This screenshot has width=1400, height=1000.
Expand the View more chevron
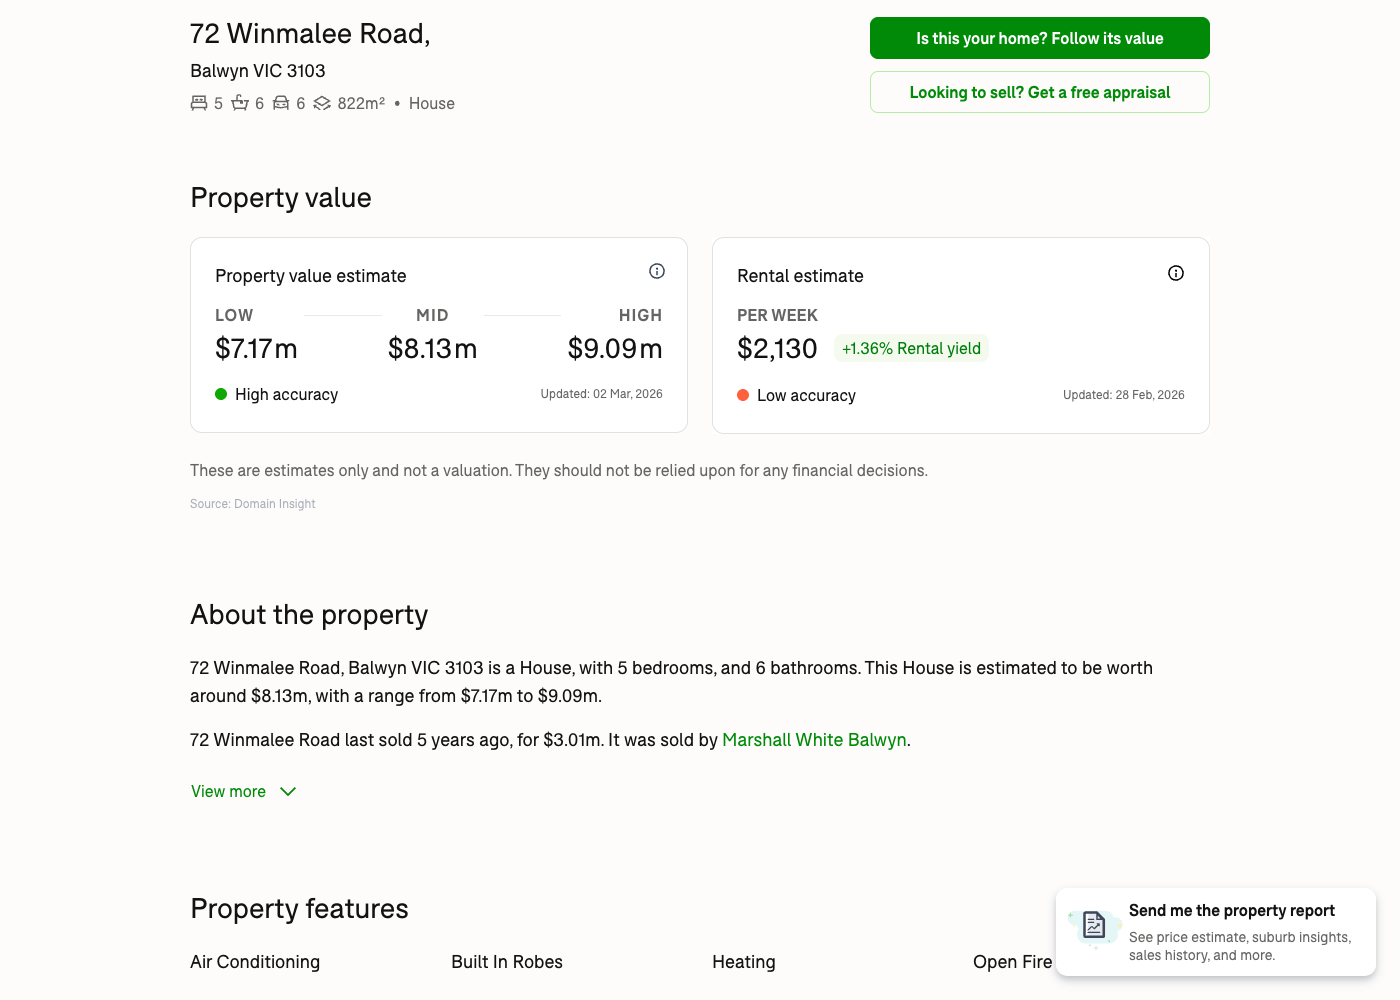[288, 792]
